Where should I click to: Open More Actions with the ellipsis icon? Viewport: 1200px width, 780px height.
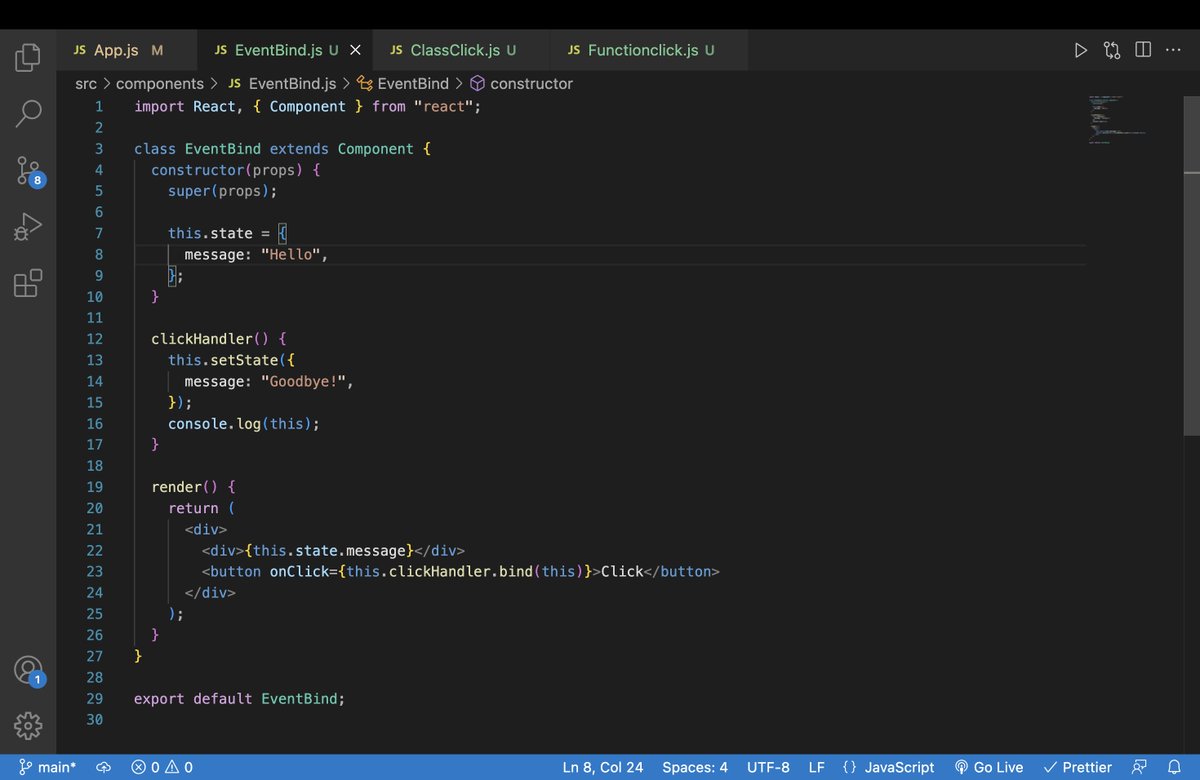pyautogui.click(x=1173, y=49)
